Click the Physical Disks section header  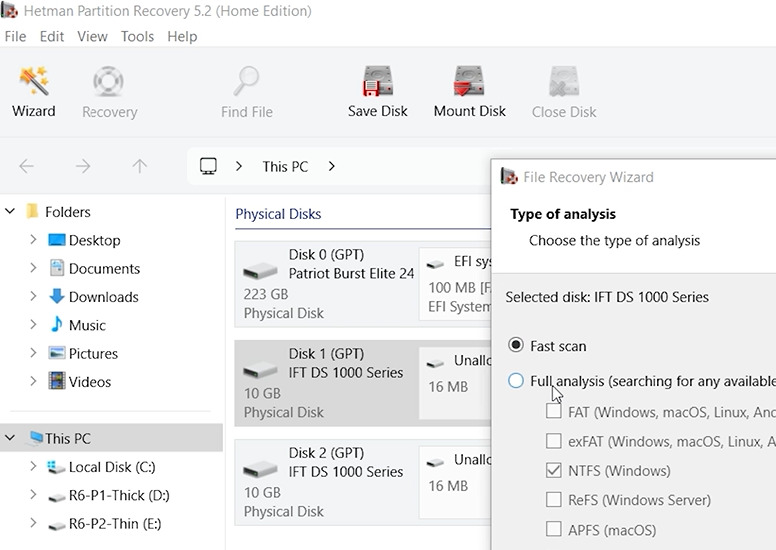click(x=278, y=213)
